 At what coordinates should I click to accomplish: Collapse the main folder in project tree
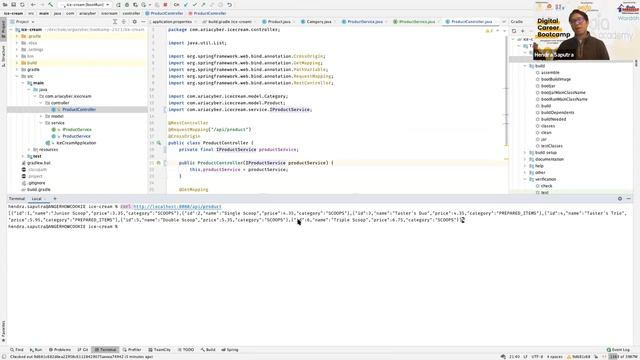click(x=23, y=83)
